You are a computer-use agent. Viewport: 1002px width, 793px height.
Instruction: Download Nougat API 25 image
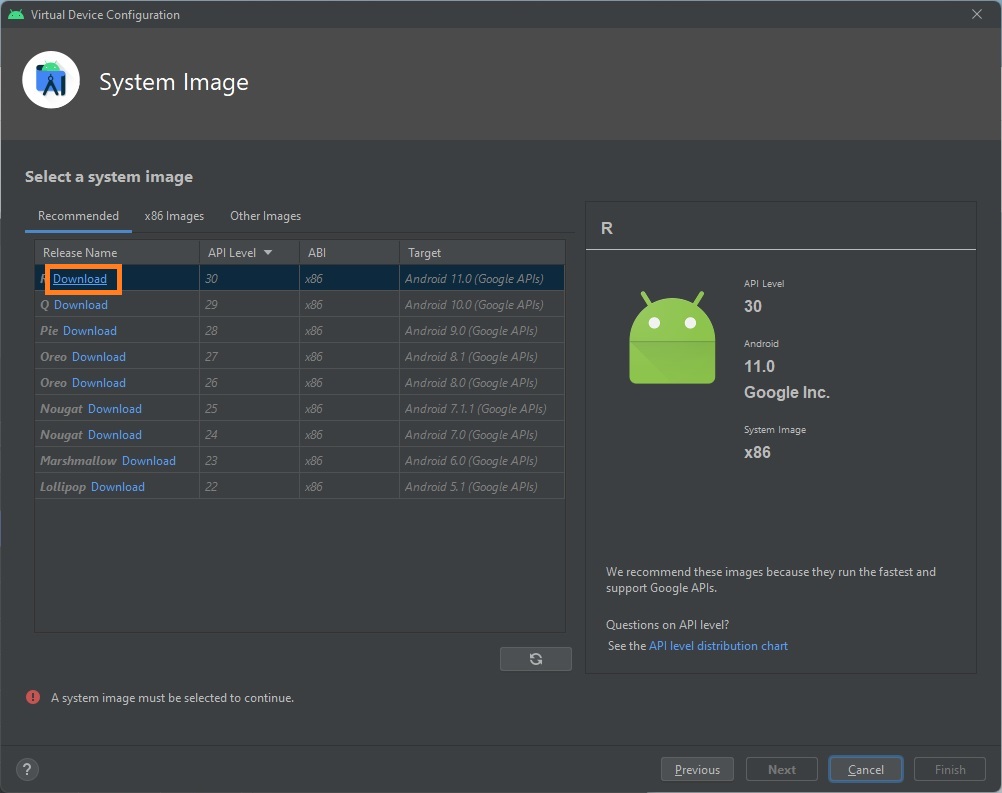click(x=114, y=408)
